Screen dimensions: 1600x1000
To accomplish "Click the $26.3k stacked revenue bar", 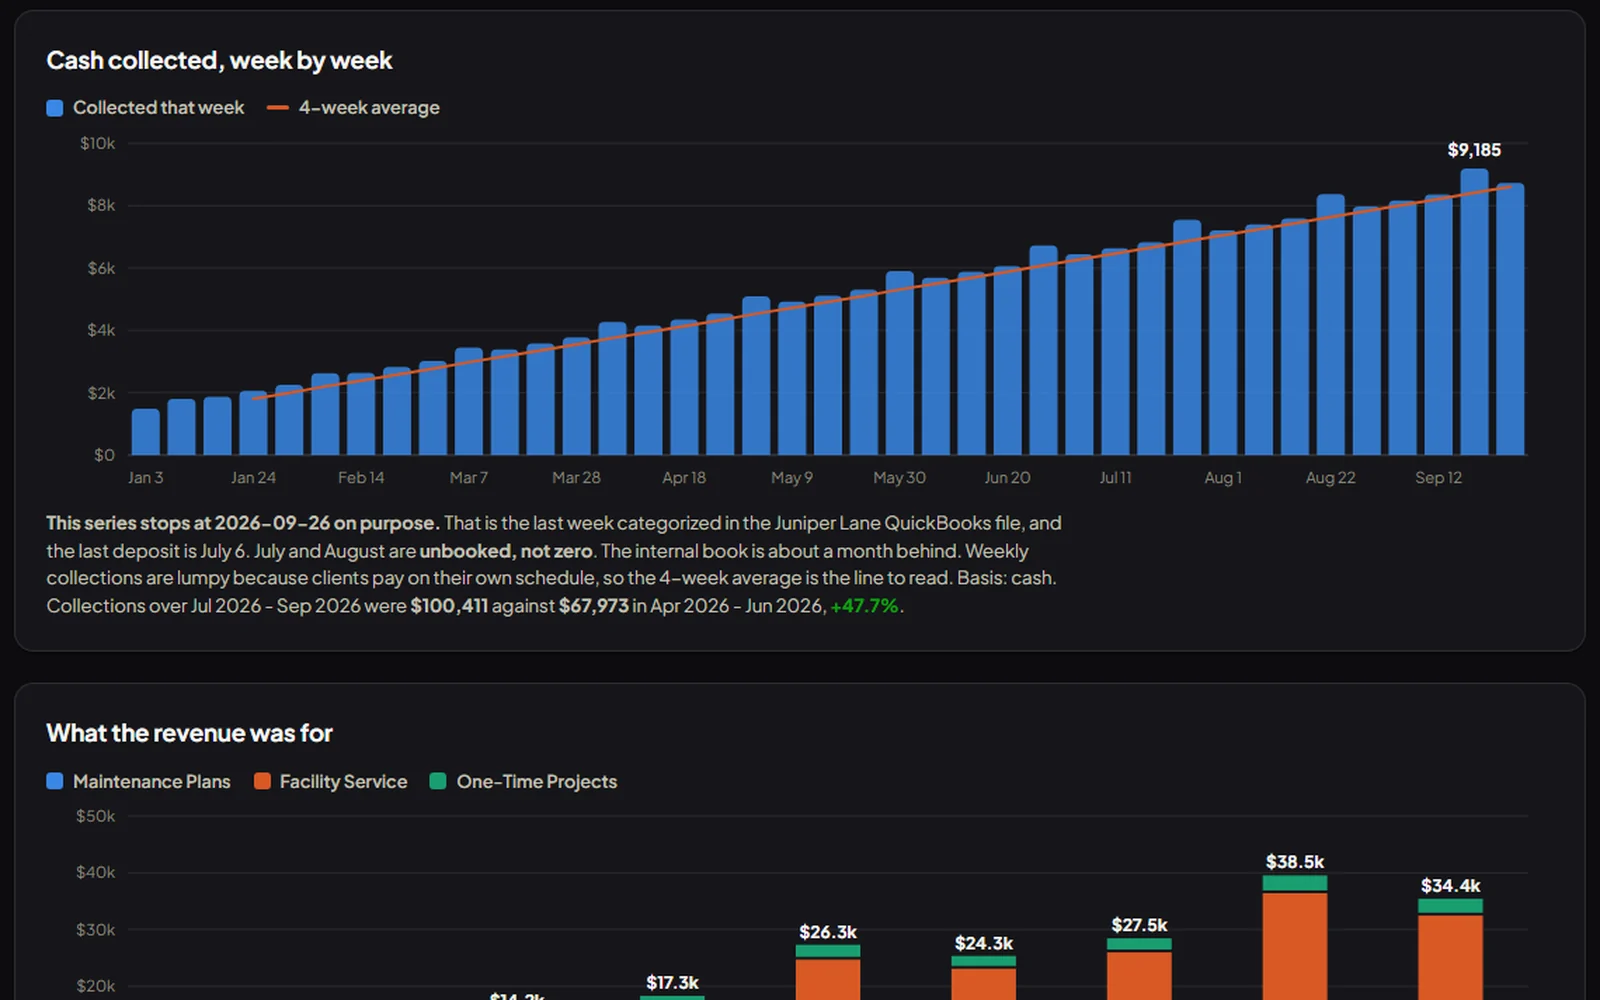I will click(x=828, y=972).
